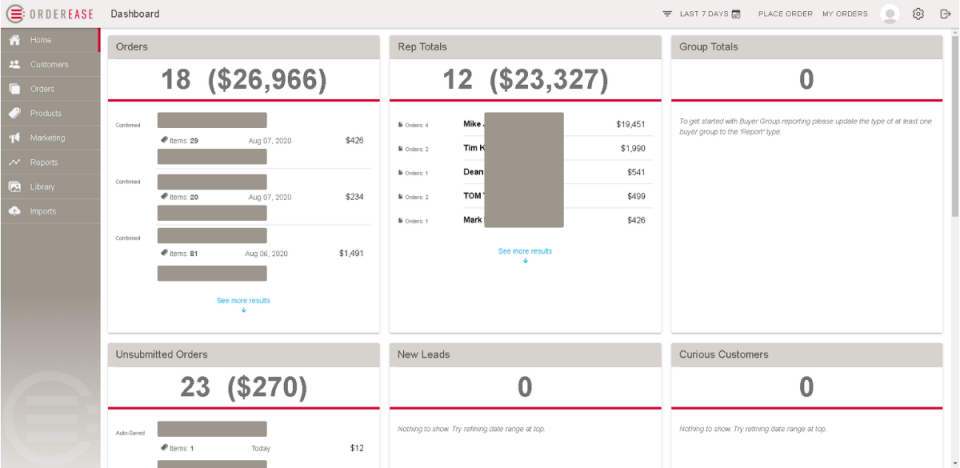Click the calendar icon beside Last 7 Days
The height and width of the screenshot is (468, 960).
pyautogui.click(x=736, y=14)
